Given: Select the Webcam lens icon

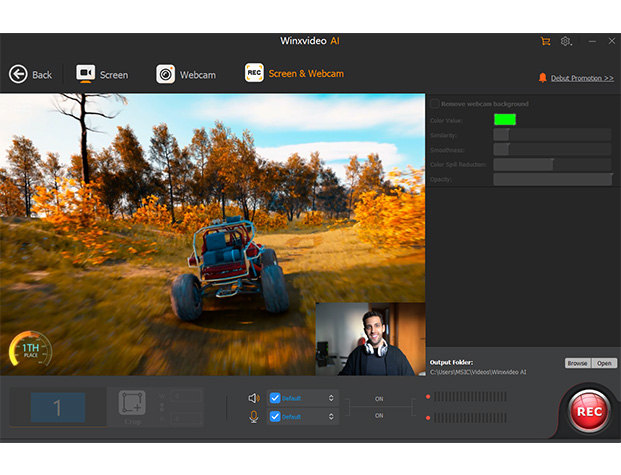Looking at the screenshot, I should 166,74.
